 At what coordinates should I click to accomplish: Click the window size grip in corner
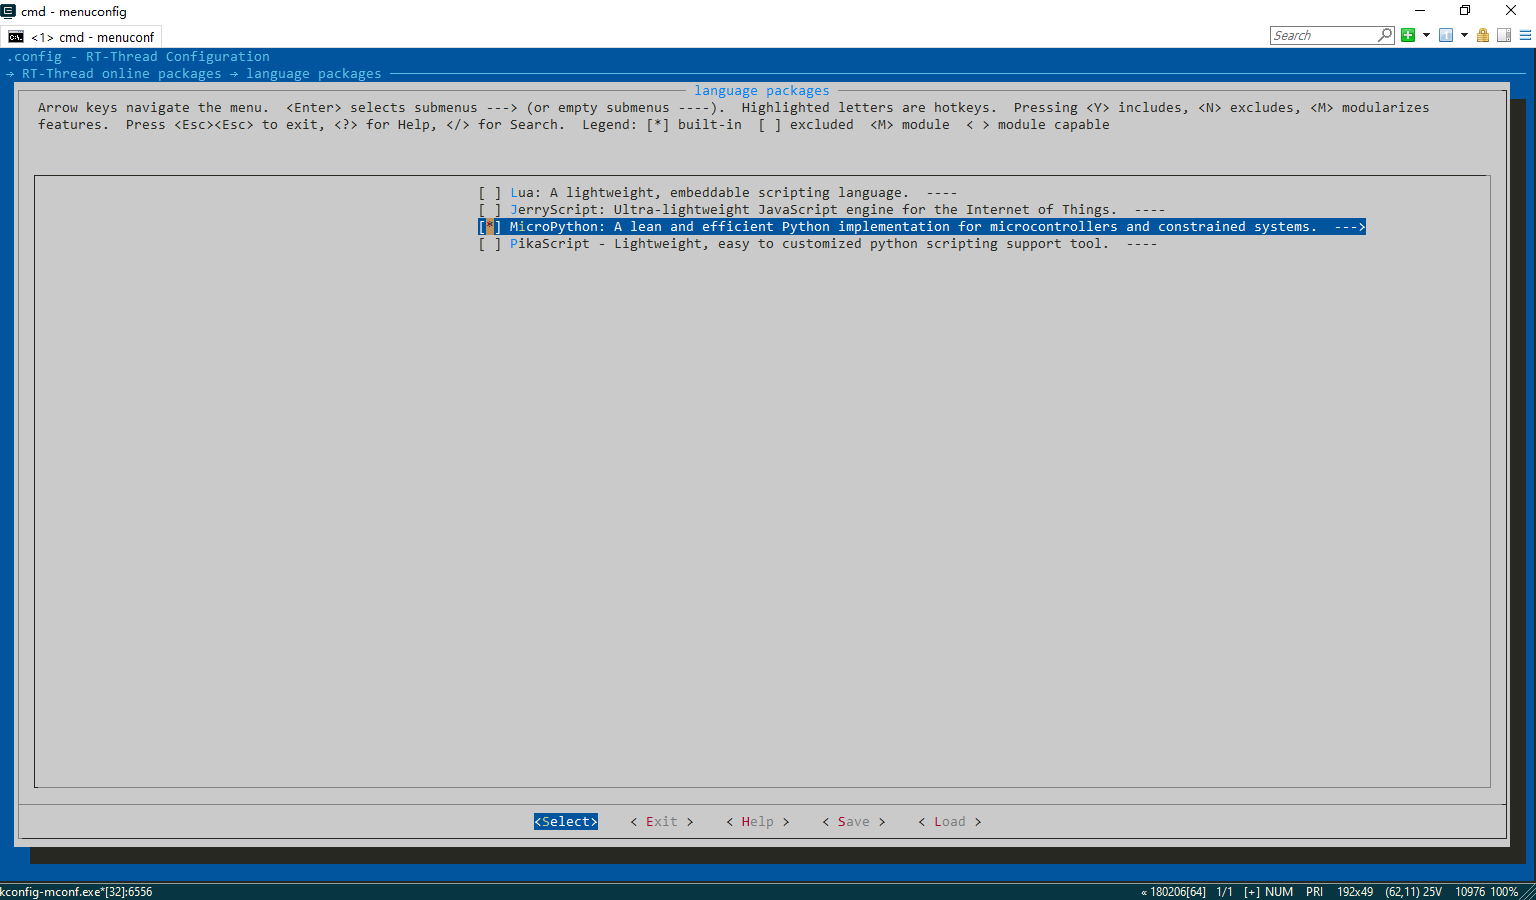tap(1528, 892)
